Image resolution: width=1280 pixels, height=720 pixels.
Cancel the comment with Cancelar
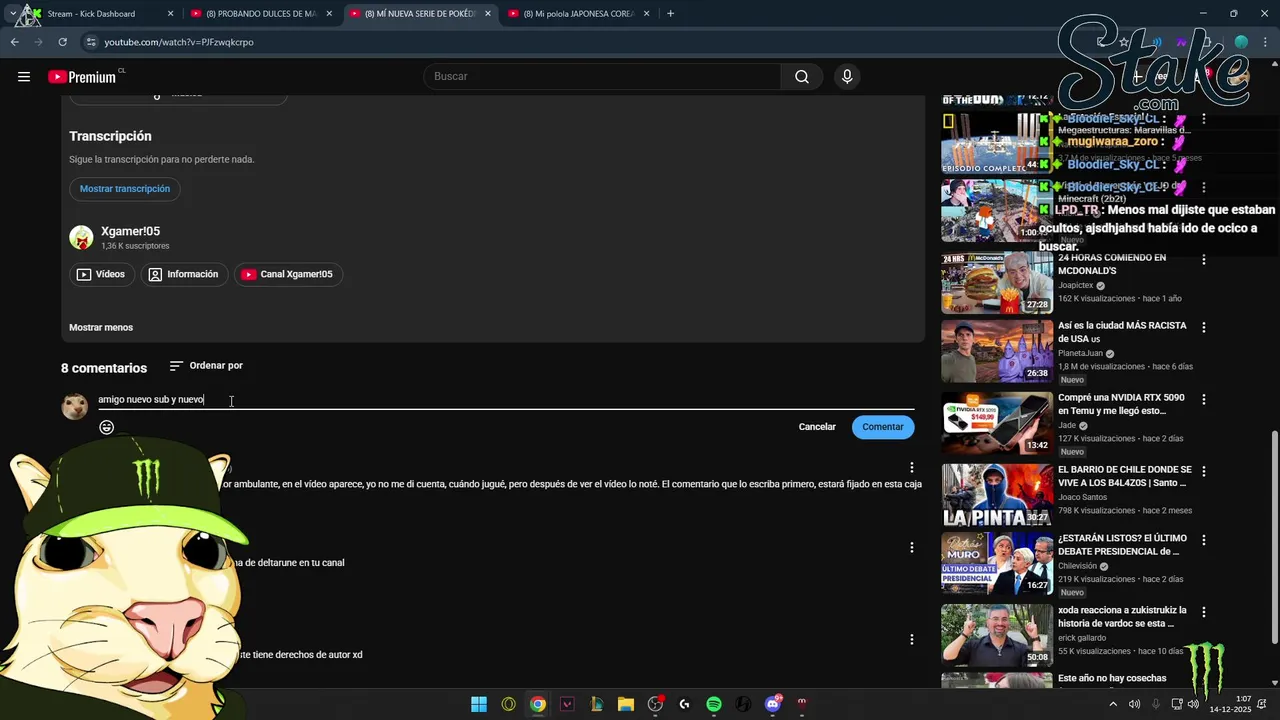pos(817,427)
